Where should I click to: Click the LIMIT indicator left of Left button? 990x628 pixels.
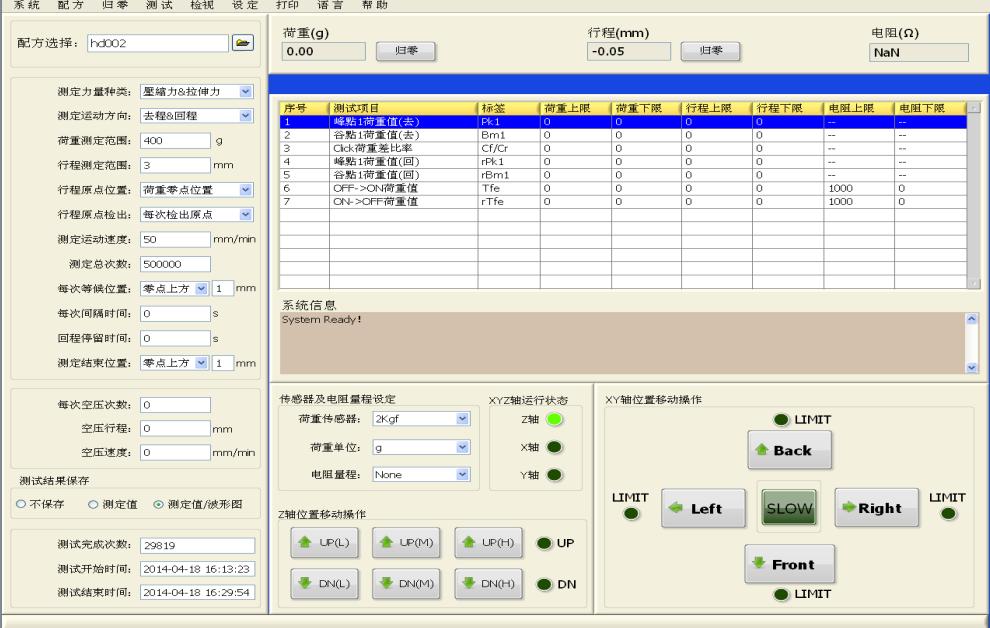(631, 514)
